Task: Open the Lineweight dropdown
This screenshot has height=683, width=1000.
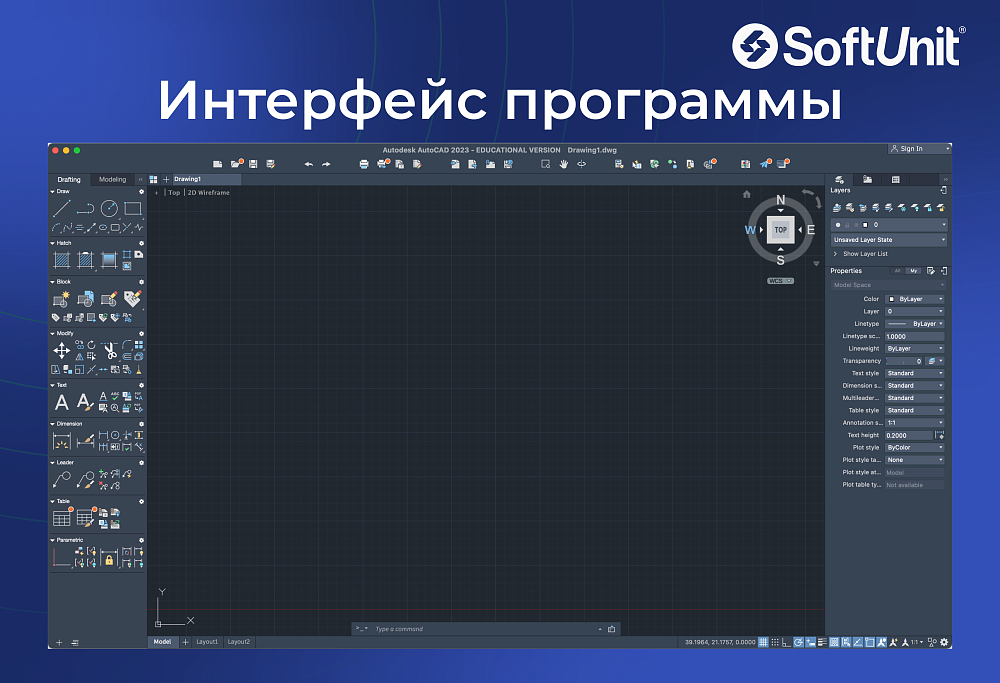Action: [915, 349]
